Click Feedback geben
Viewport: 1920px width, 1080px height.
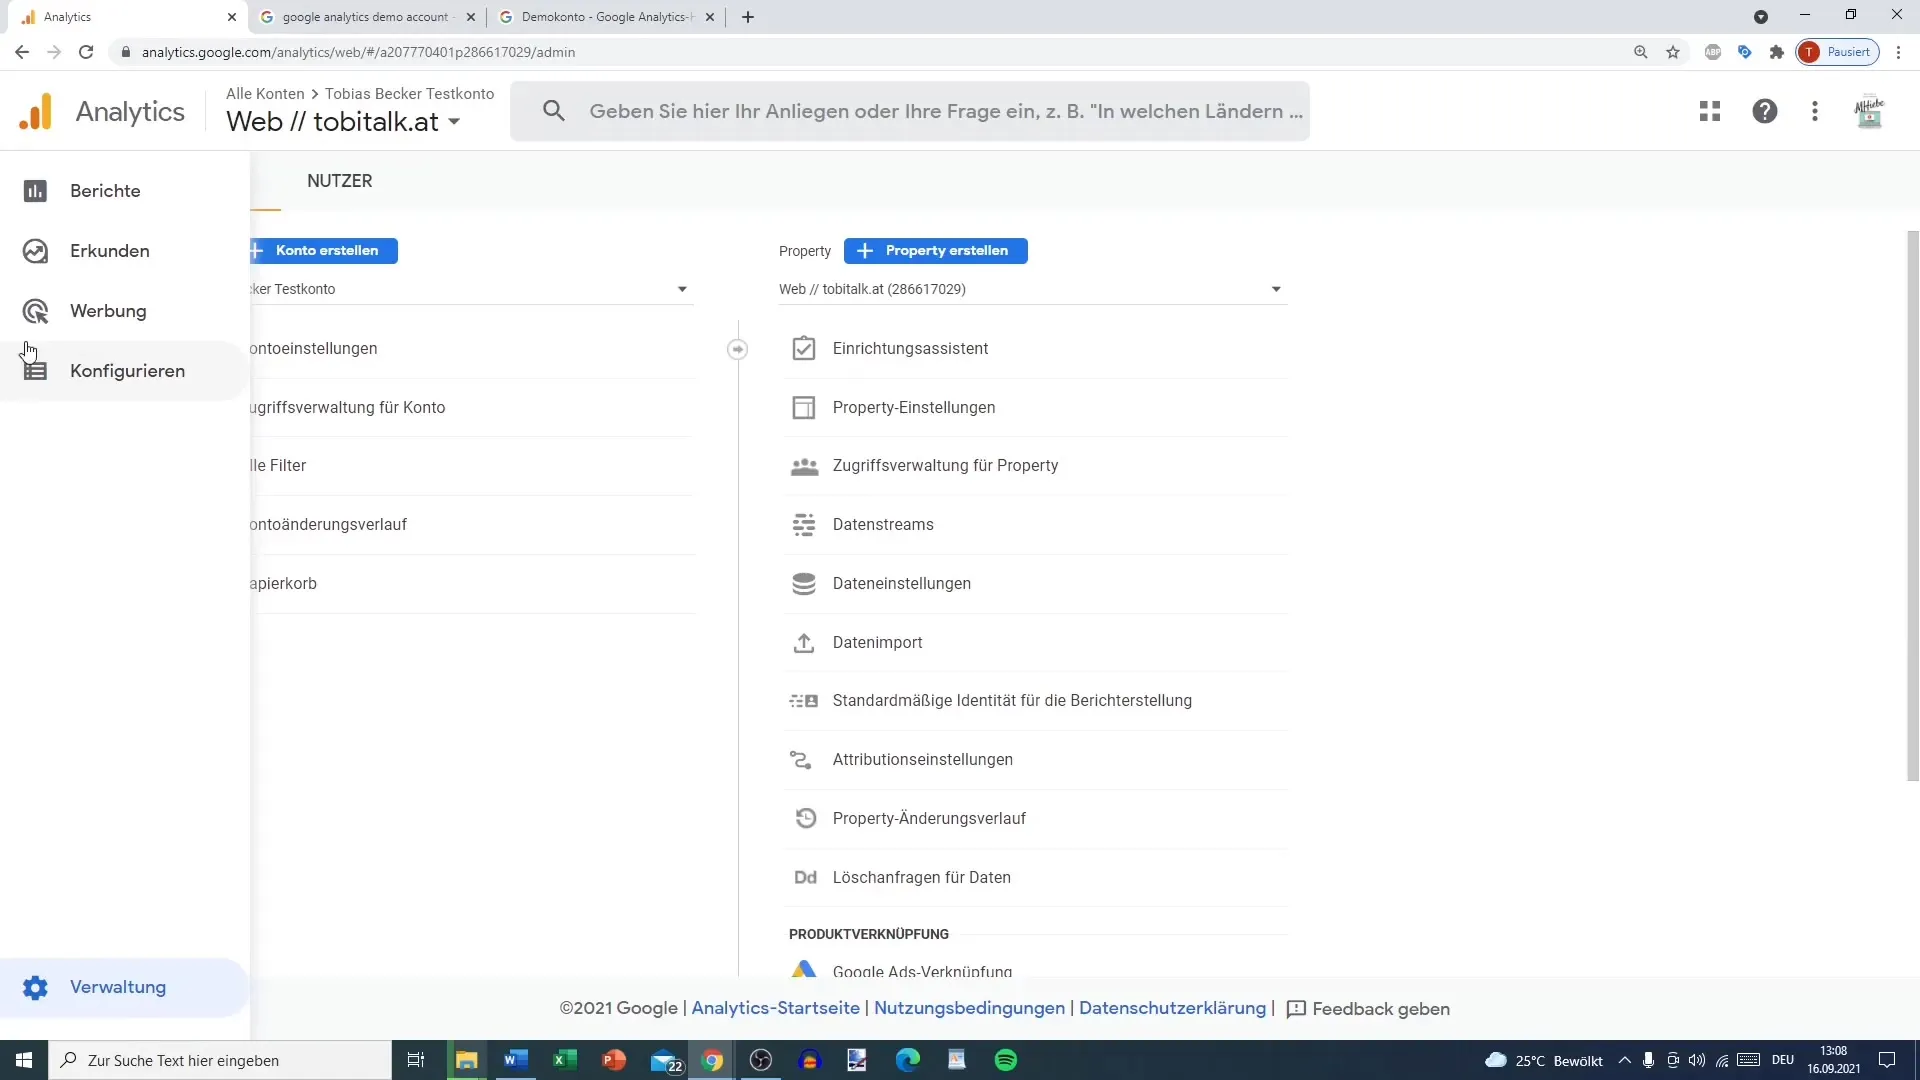pos(1368,1010)
